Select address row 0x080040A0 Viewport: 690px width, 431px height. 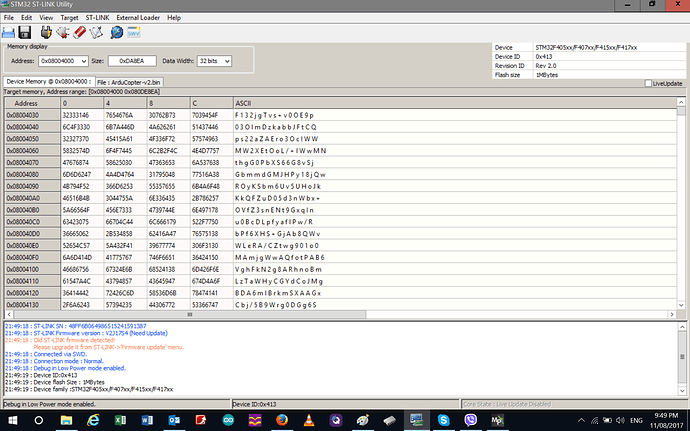(33, 198)
